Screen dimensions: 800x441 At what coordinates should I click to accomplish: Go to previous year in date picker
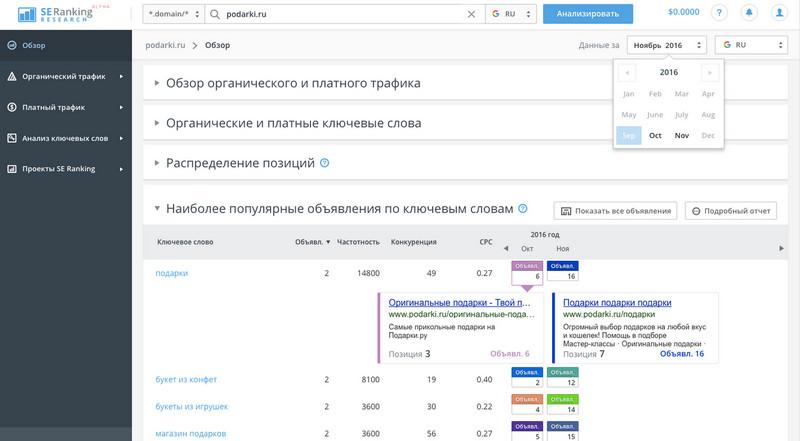coord(627,72)
